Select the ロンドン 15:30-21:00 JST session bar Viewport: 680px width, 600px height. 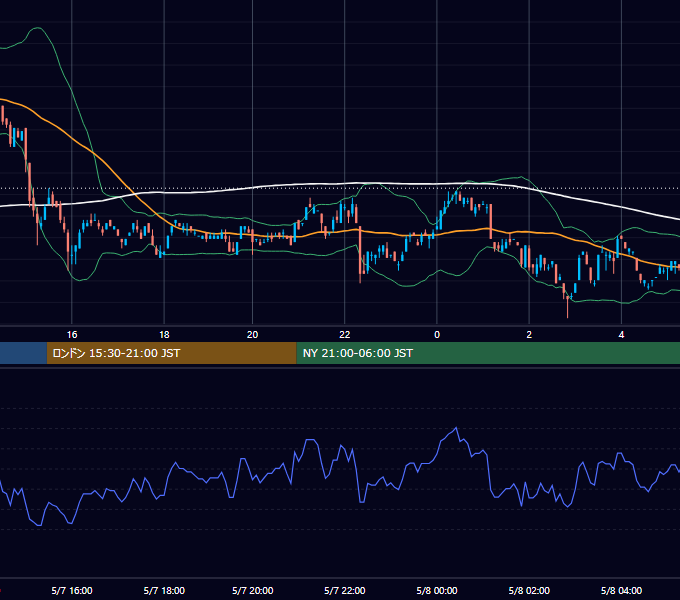(x=172, y=353)
